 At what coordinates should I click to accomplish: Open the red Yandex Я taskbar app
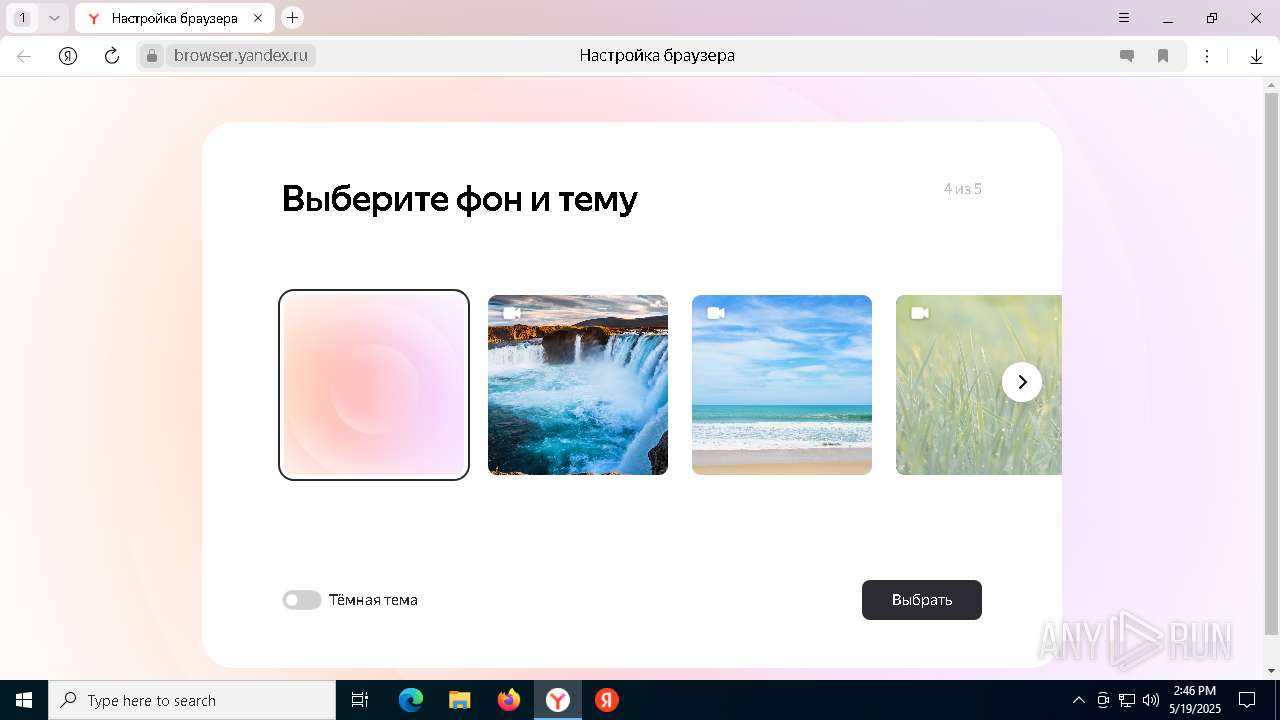click(607, 700)
